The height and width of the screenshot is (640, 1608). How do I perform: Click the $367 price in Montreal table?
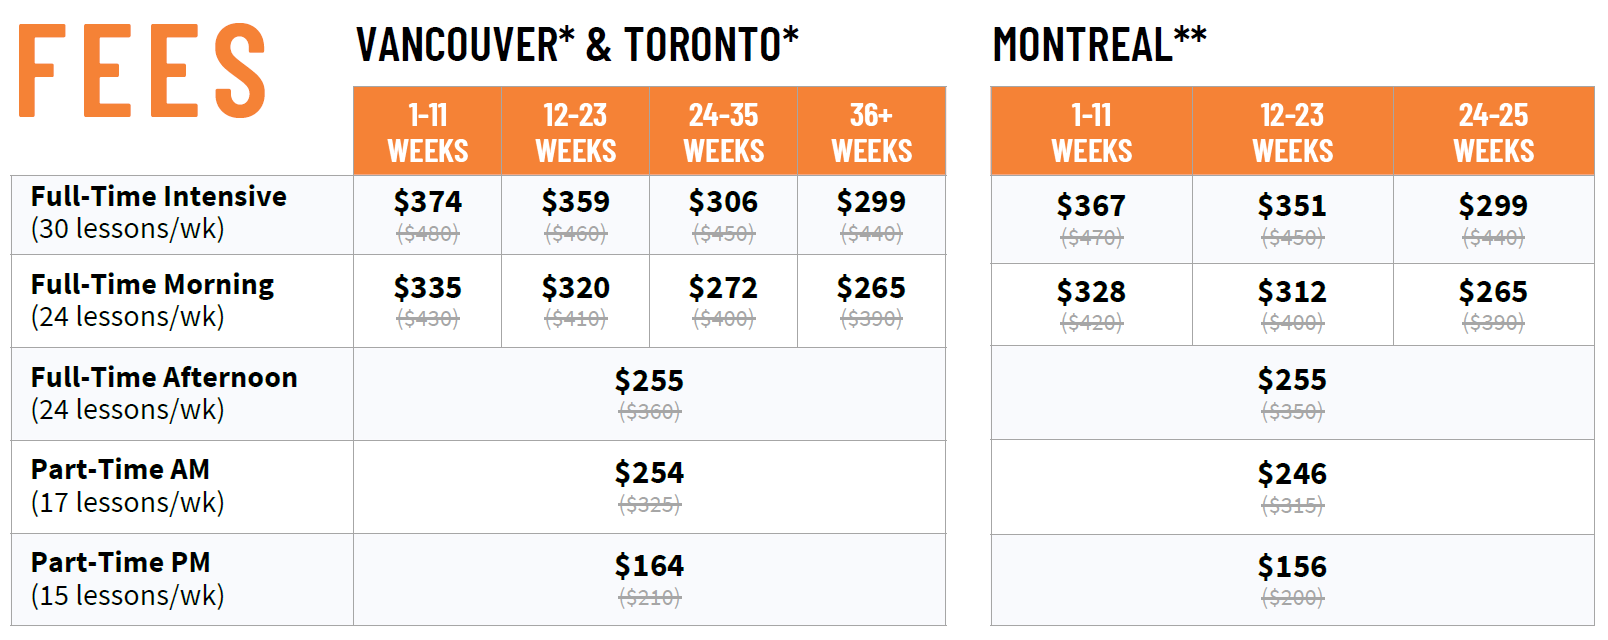(1091, 207)
